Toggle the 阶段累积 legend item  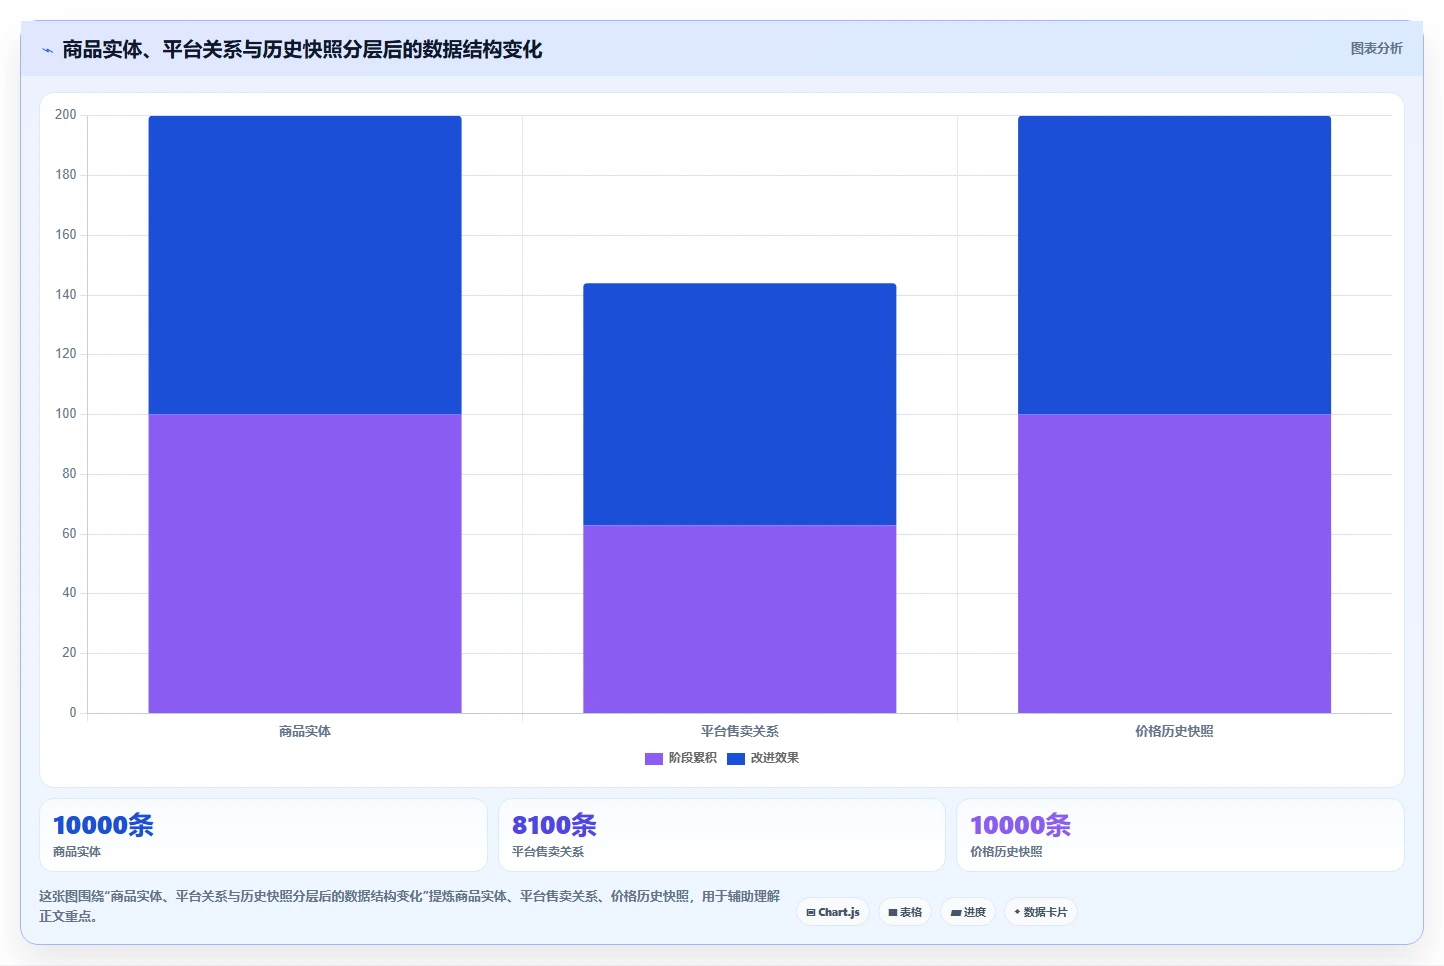(x=681, y=758)
